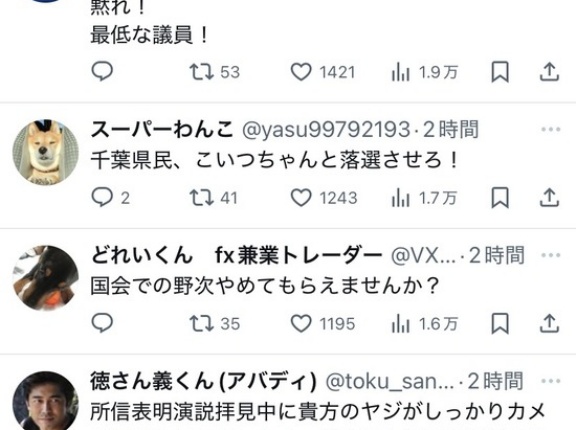Image resolution: width=576 pixels, height=430 pixels.
Task: Bookmark the どれいくん tweet
Action: [x=500, y=324]
